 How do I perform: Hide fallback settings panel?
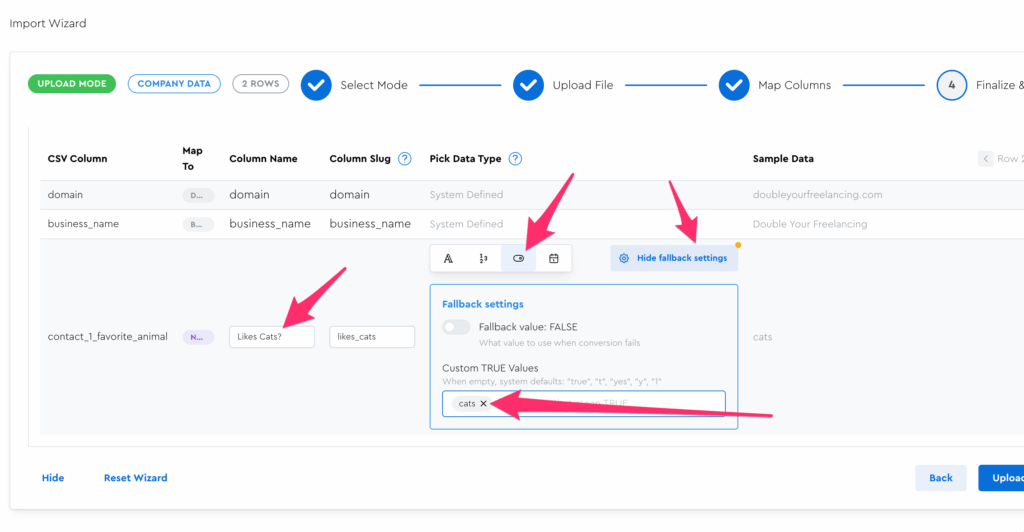click(x=674, y=258)
